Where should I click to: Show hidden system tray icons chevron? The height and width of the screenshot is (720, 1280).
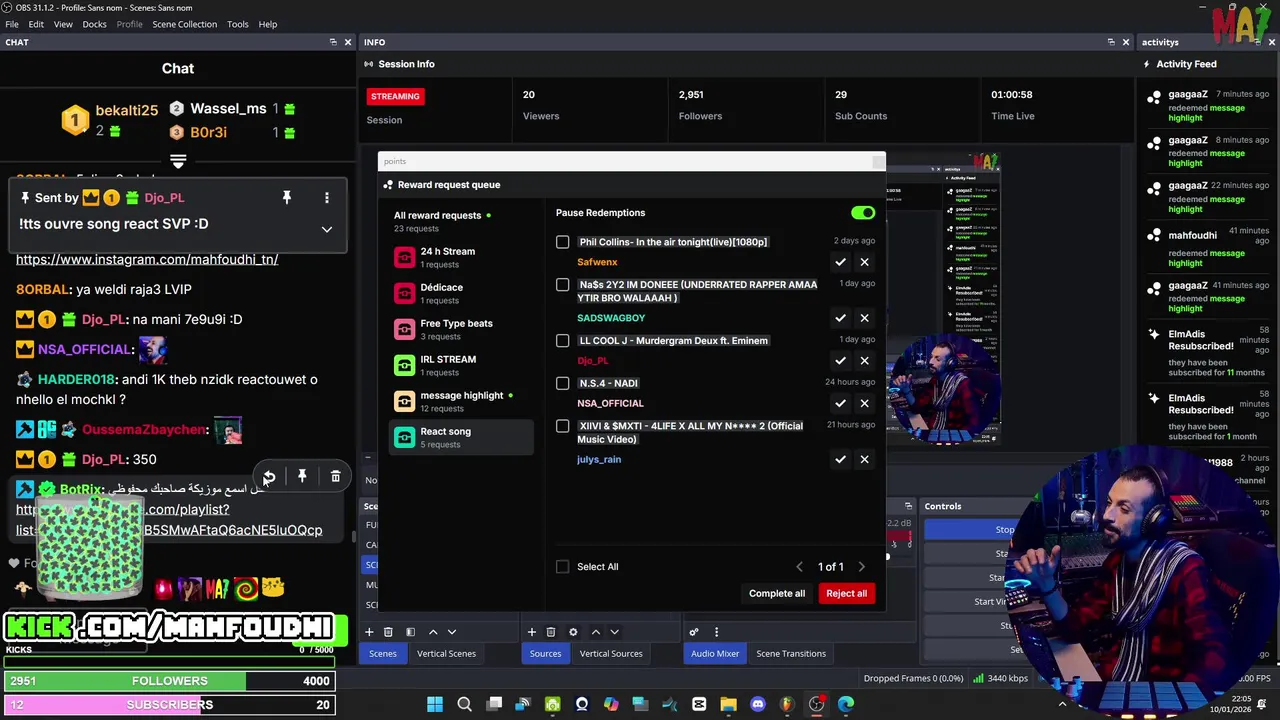pyautogui.click(x=1062, y=705)
